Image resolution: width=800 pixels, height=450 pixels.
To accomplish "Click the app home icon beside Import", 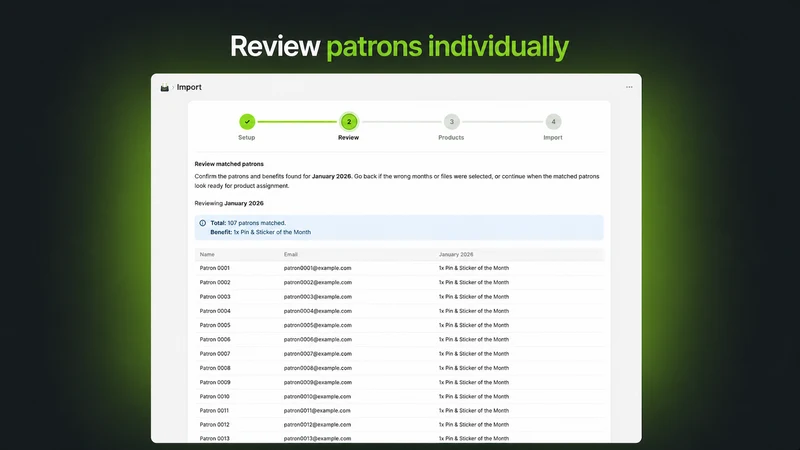I will 164,87.
